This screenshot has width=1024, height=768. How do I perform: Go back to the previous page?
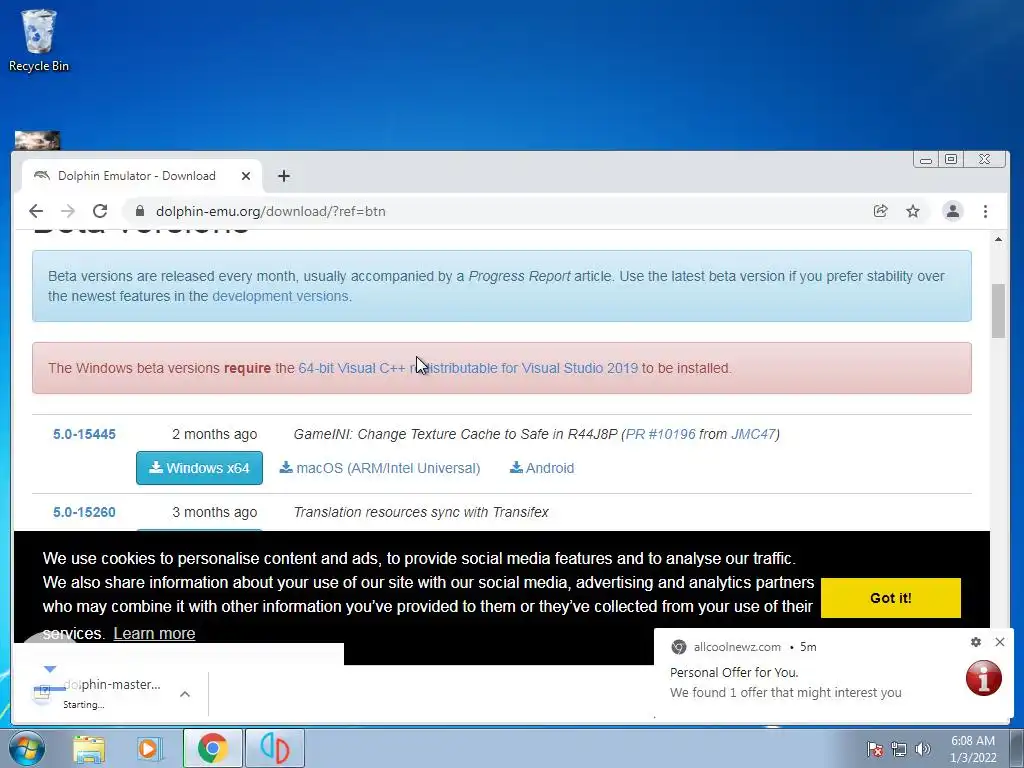pos(36,211)
